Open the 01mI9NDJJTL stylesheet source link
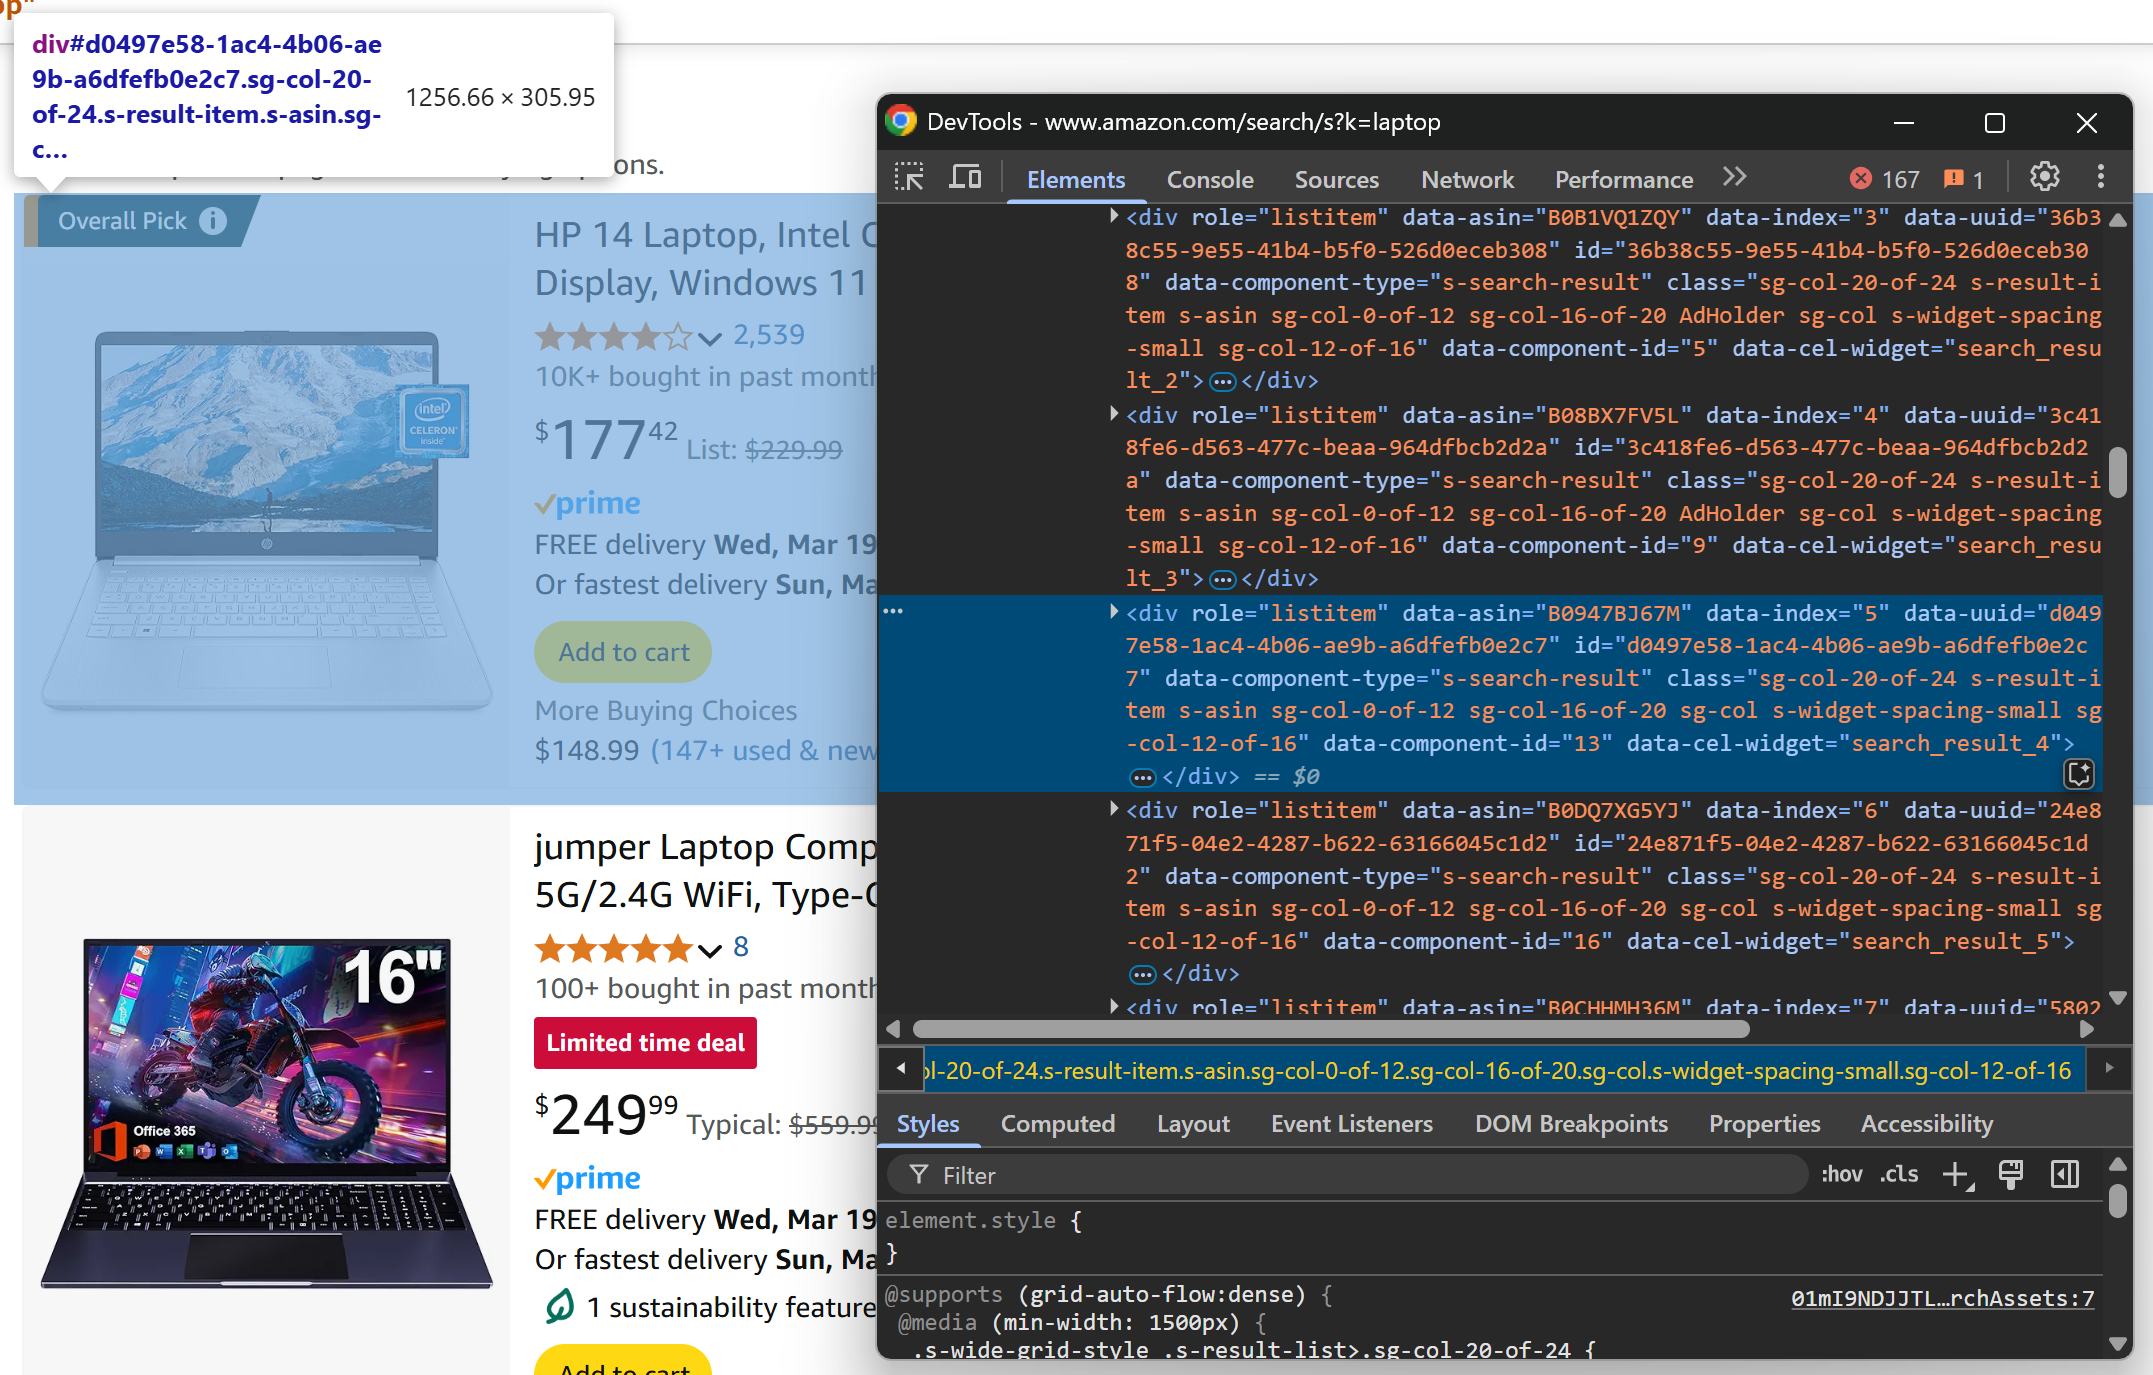 [1942, 1298]
